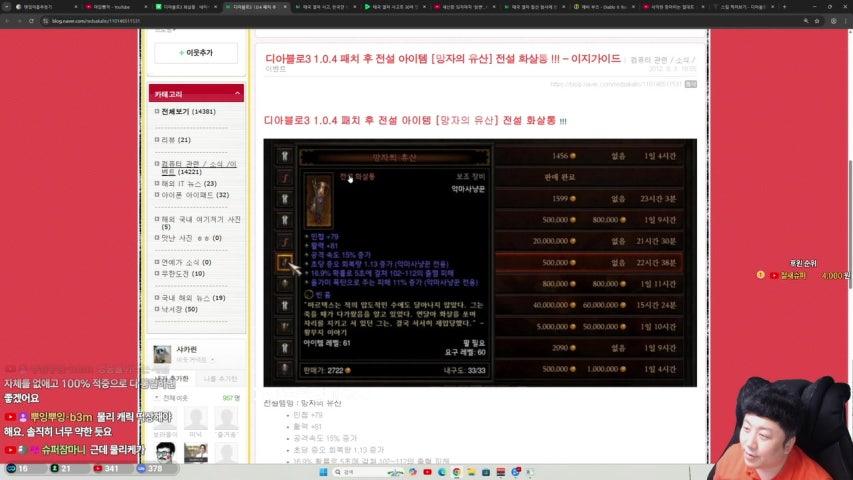The width and height of the screenshot is (853, 480).
Task: Select highlighted auction item icon at cursor
Action: (x=285, y=262)
